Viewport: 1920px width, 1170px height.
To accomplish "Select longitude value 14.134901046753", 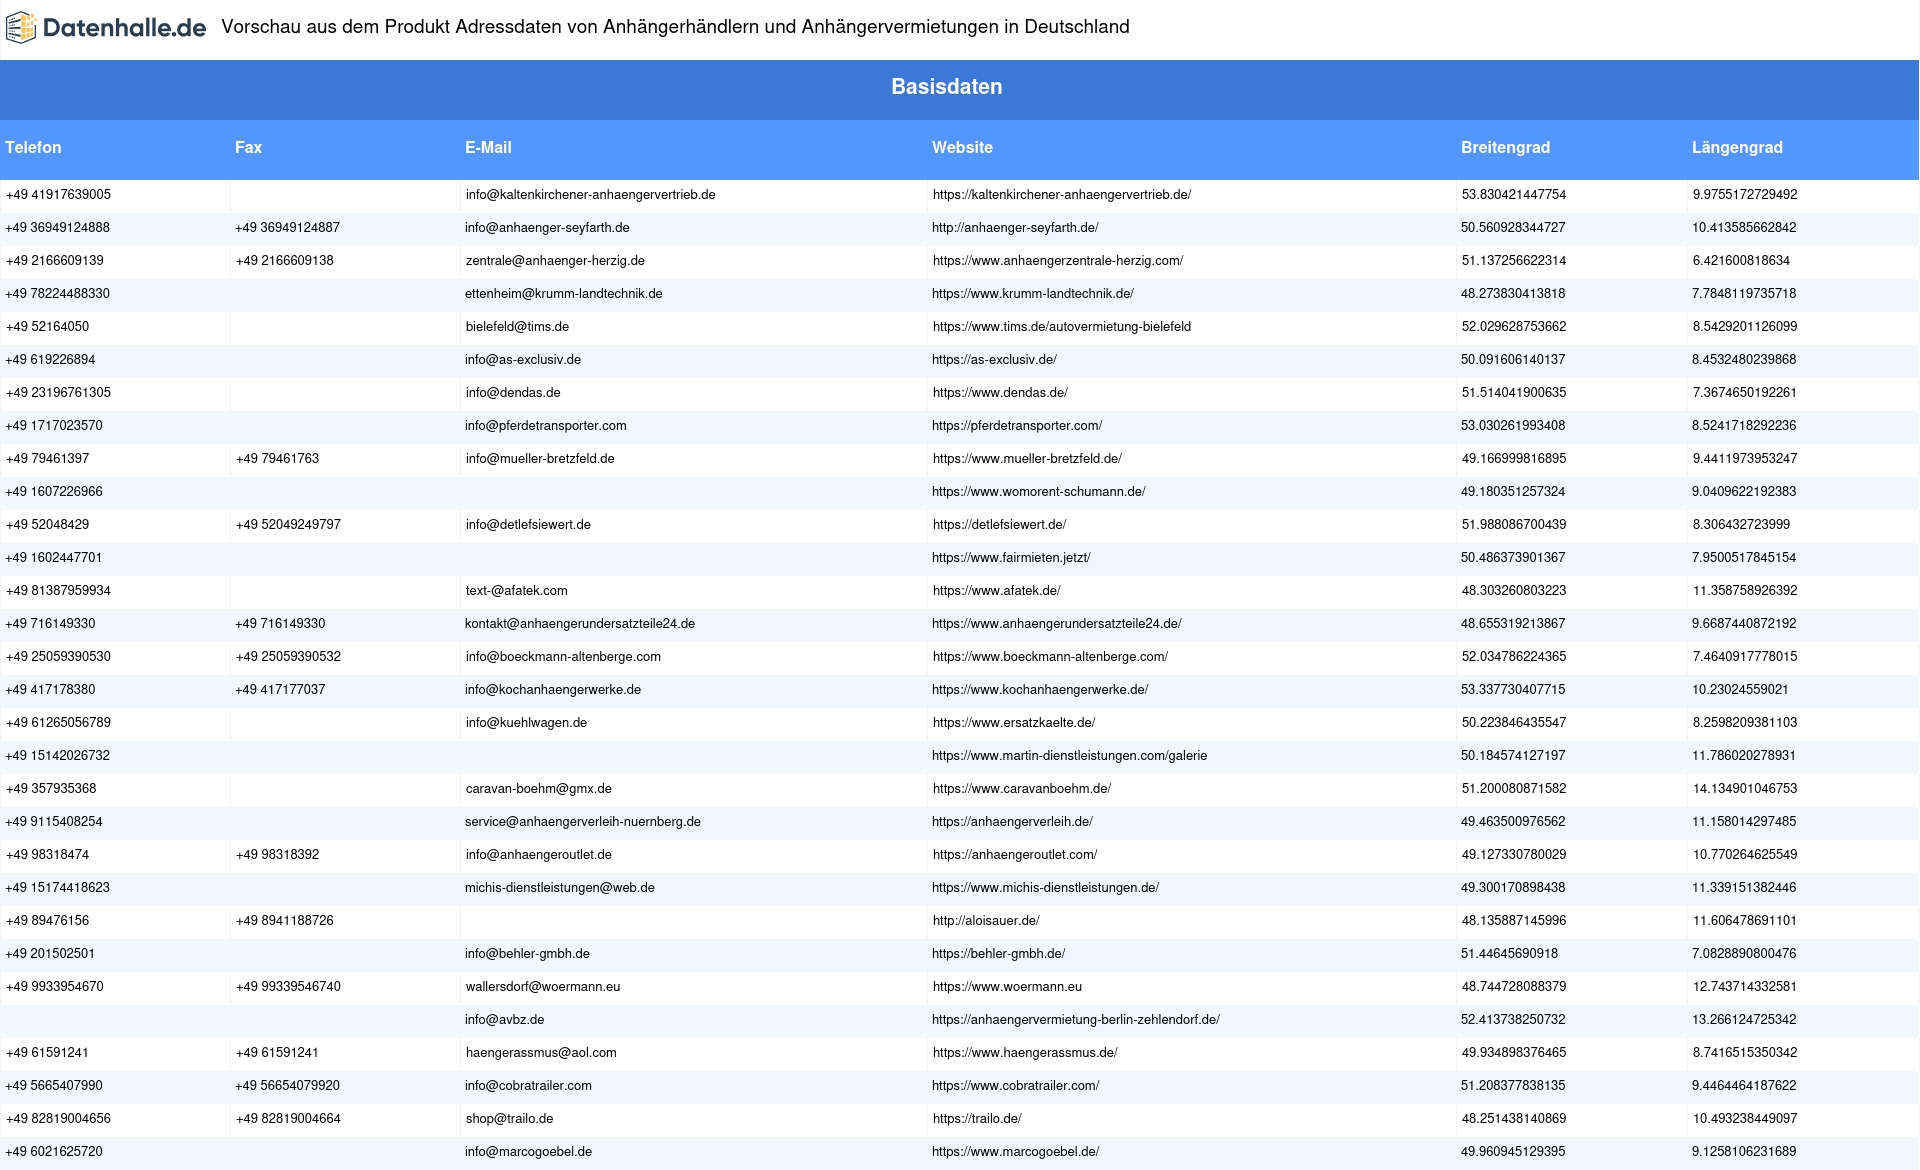I will (x=1745, y=789).
